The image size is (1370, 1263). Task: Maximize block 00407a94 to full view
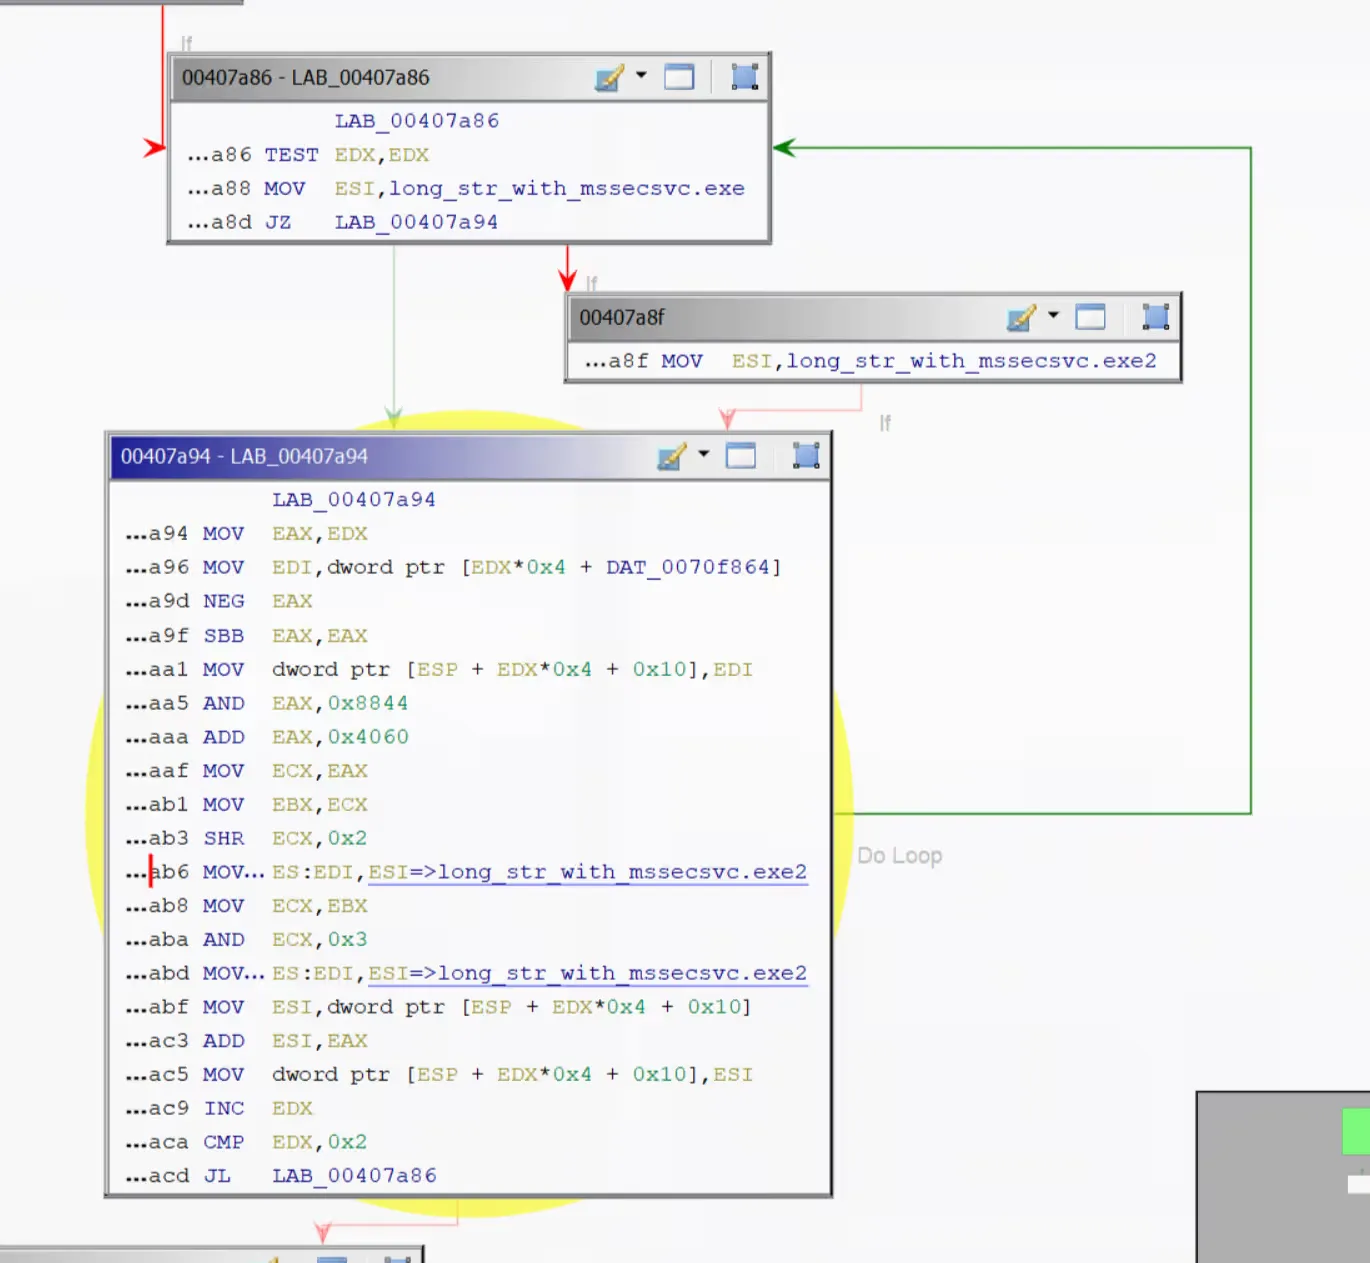[741, 456]
